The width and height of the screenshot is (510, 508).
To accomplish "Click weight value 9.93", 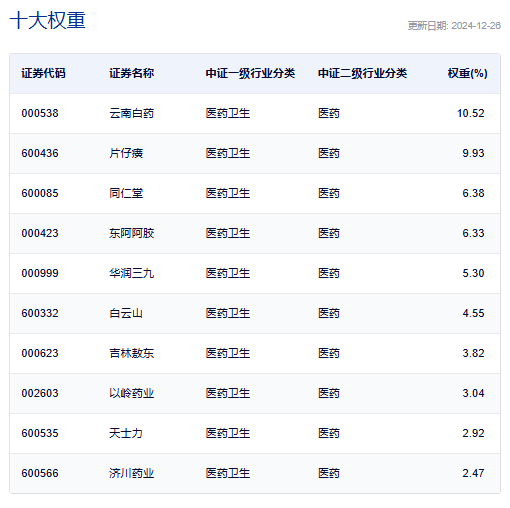I will click(x=473, y=153).
